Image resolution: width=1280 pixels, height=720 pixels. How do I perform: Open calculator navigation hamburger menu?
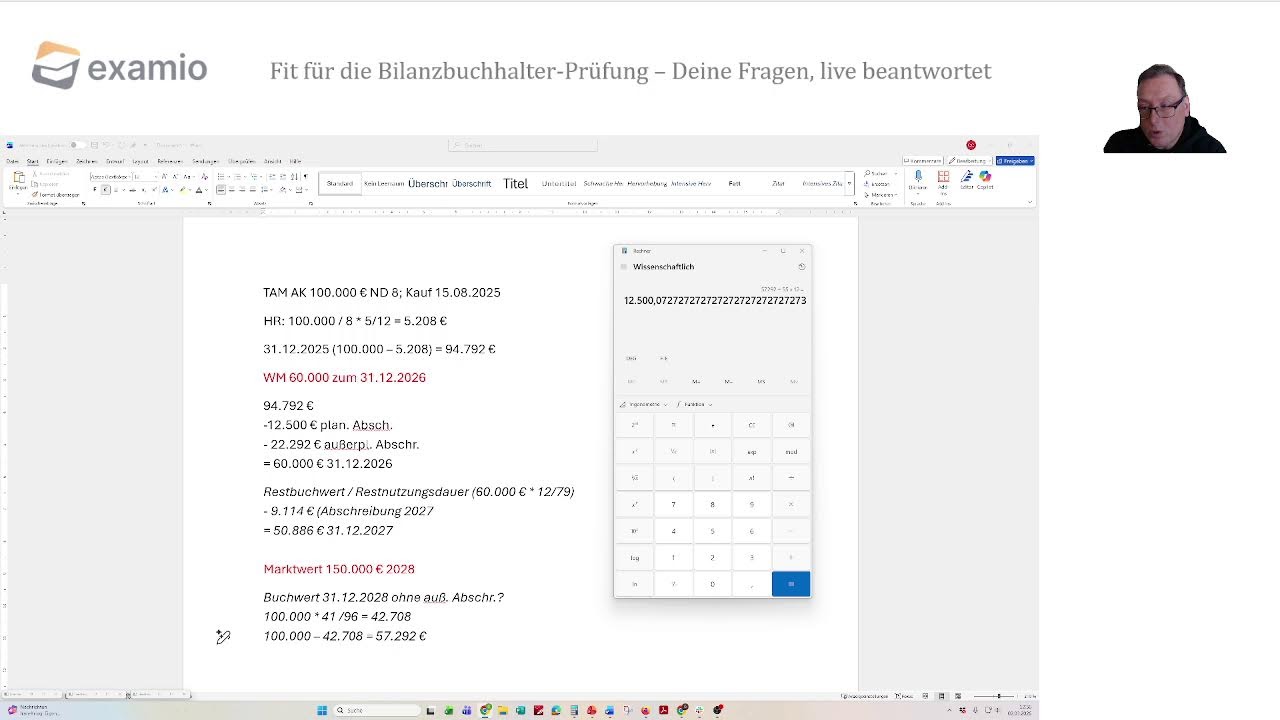tap(624, 267)
